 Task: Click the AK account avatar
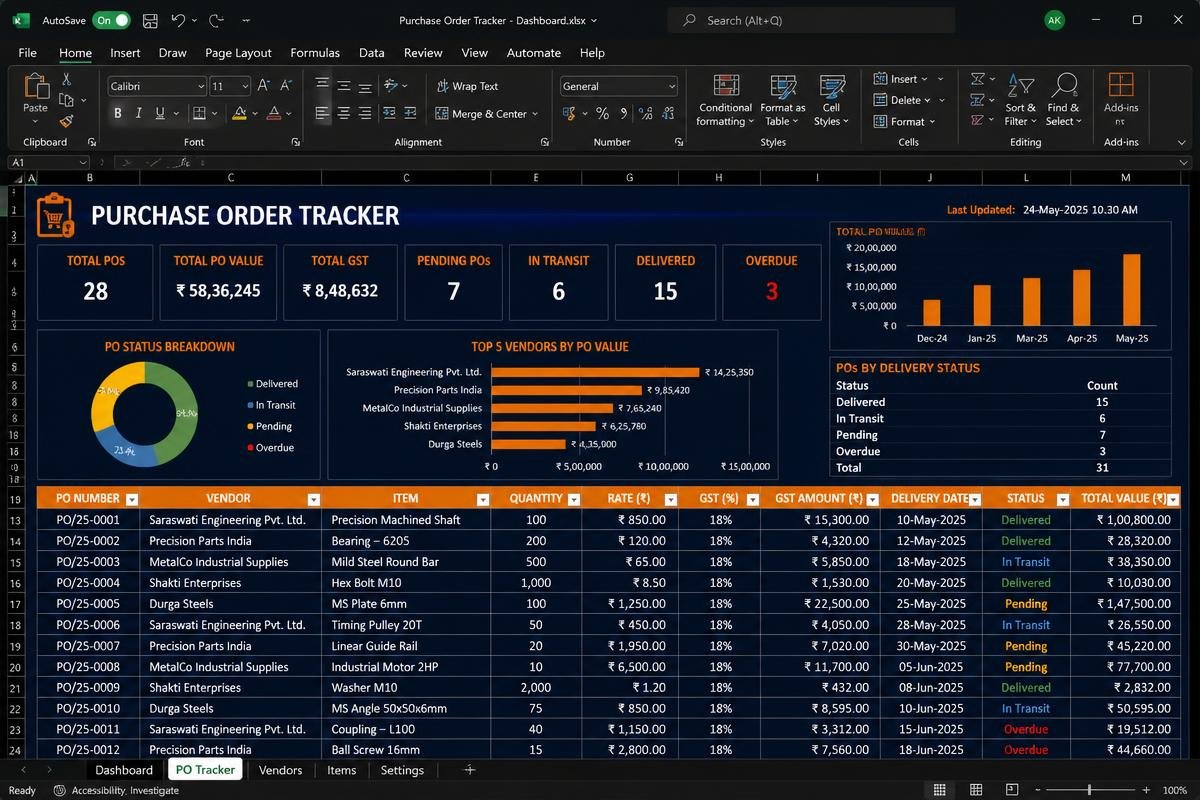(1054, 20)
